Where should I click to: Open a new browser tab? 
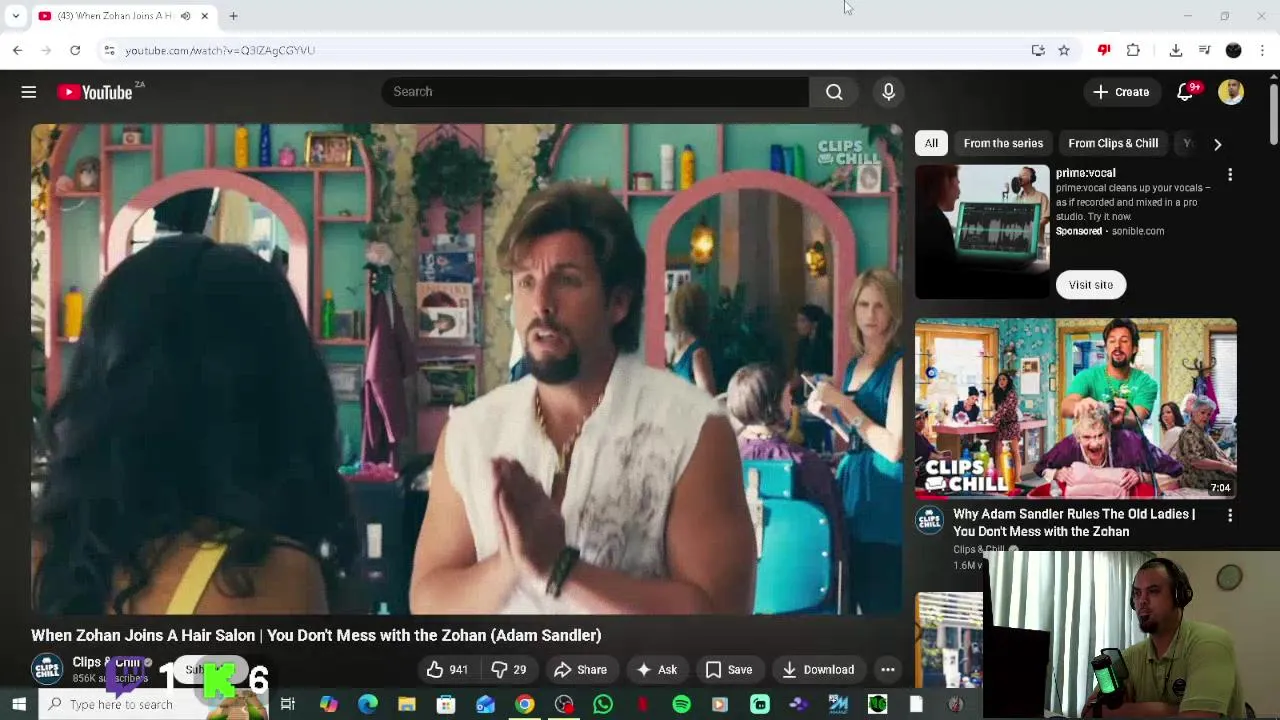[233, 16]
